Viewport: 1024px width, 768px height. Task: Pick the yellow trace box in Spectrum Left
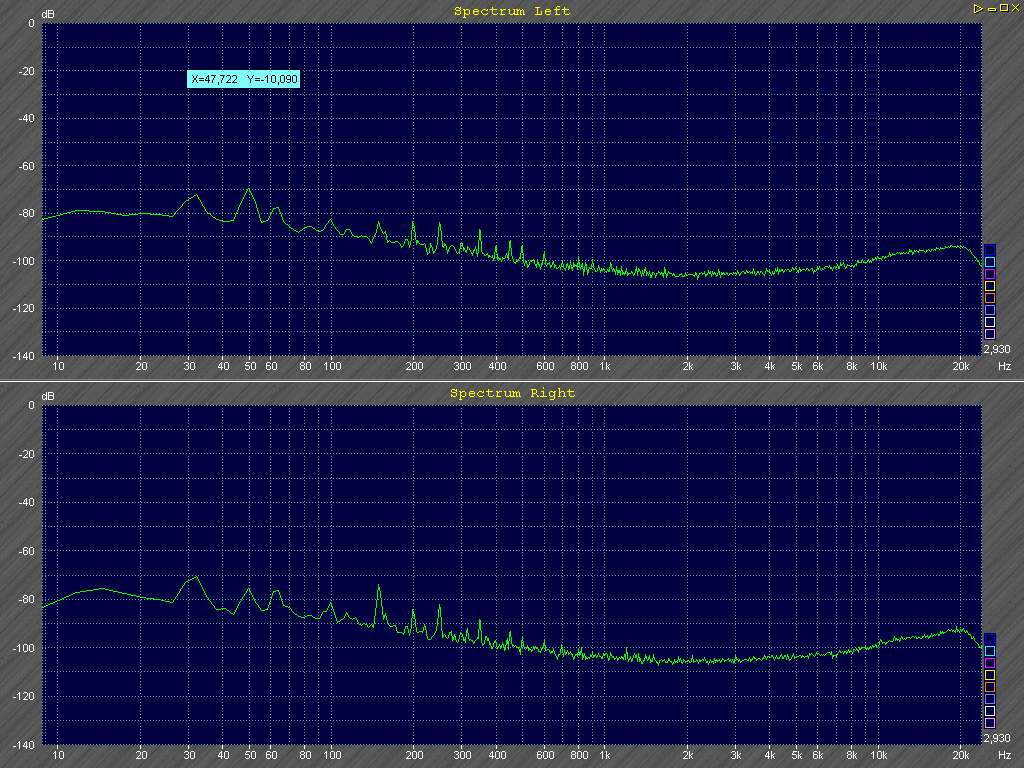(990, 286)
